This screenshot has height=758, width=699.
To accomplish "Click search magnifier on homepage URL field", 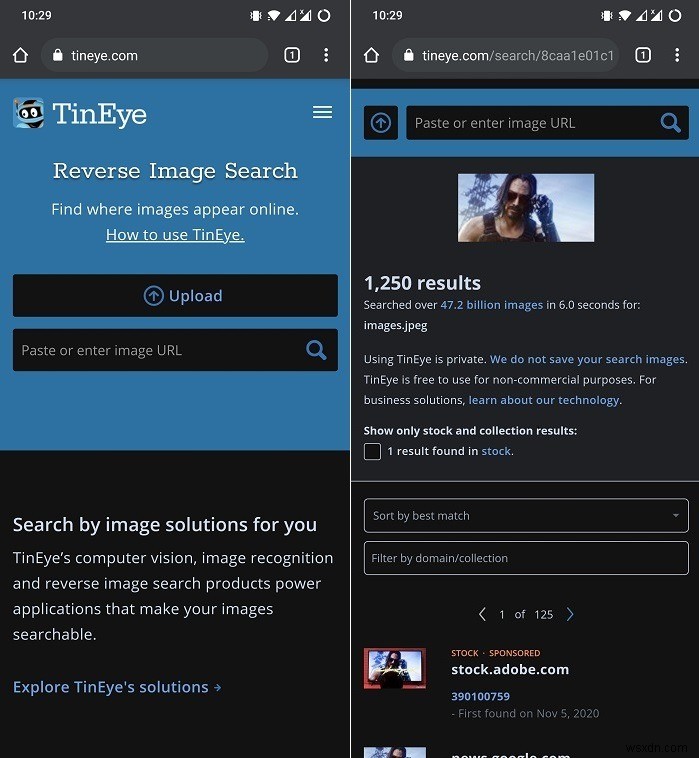I will coord(316,350).
